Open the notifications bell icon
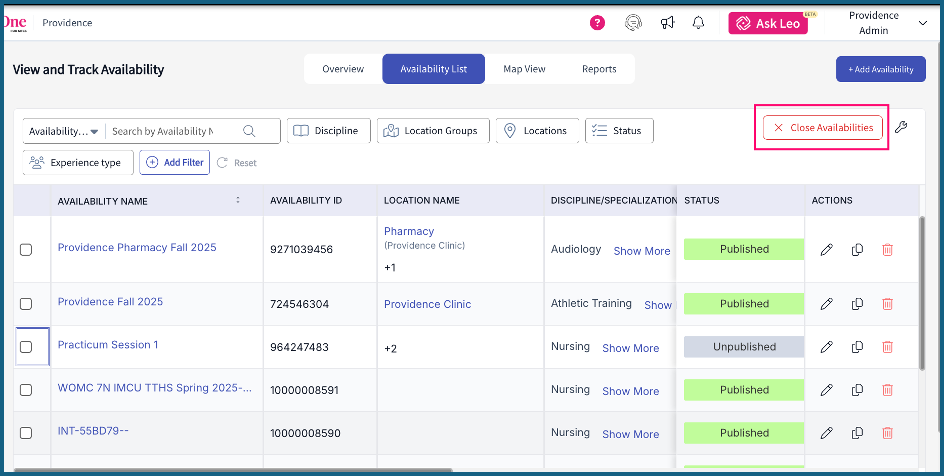This screenshot has height=476, width=944. [x=698, y=23]
